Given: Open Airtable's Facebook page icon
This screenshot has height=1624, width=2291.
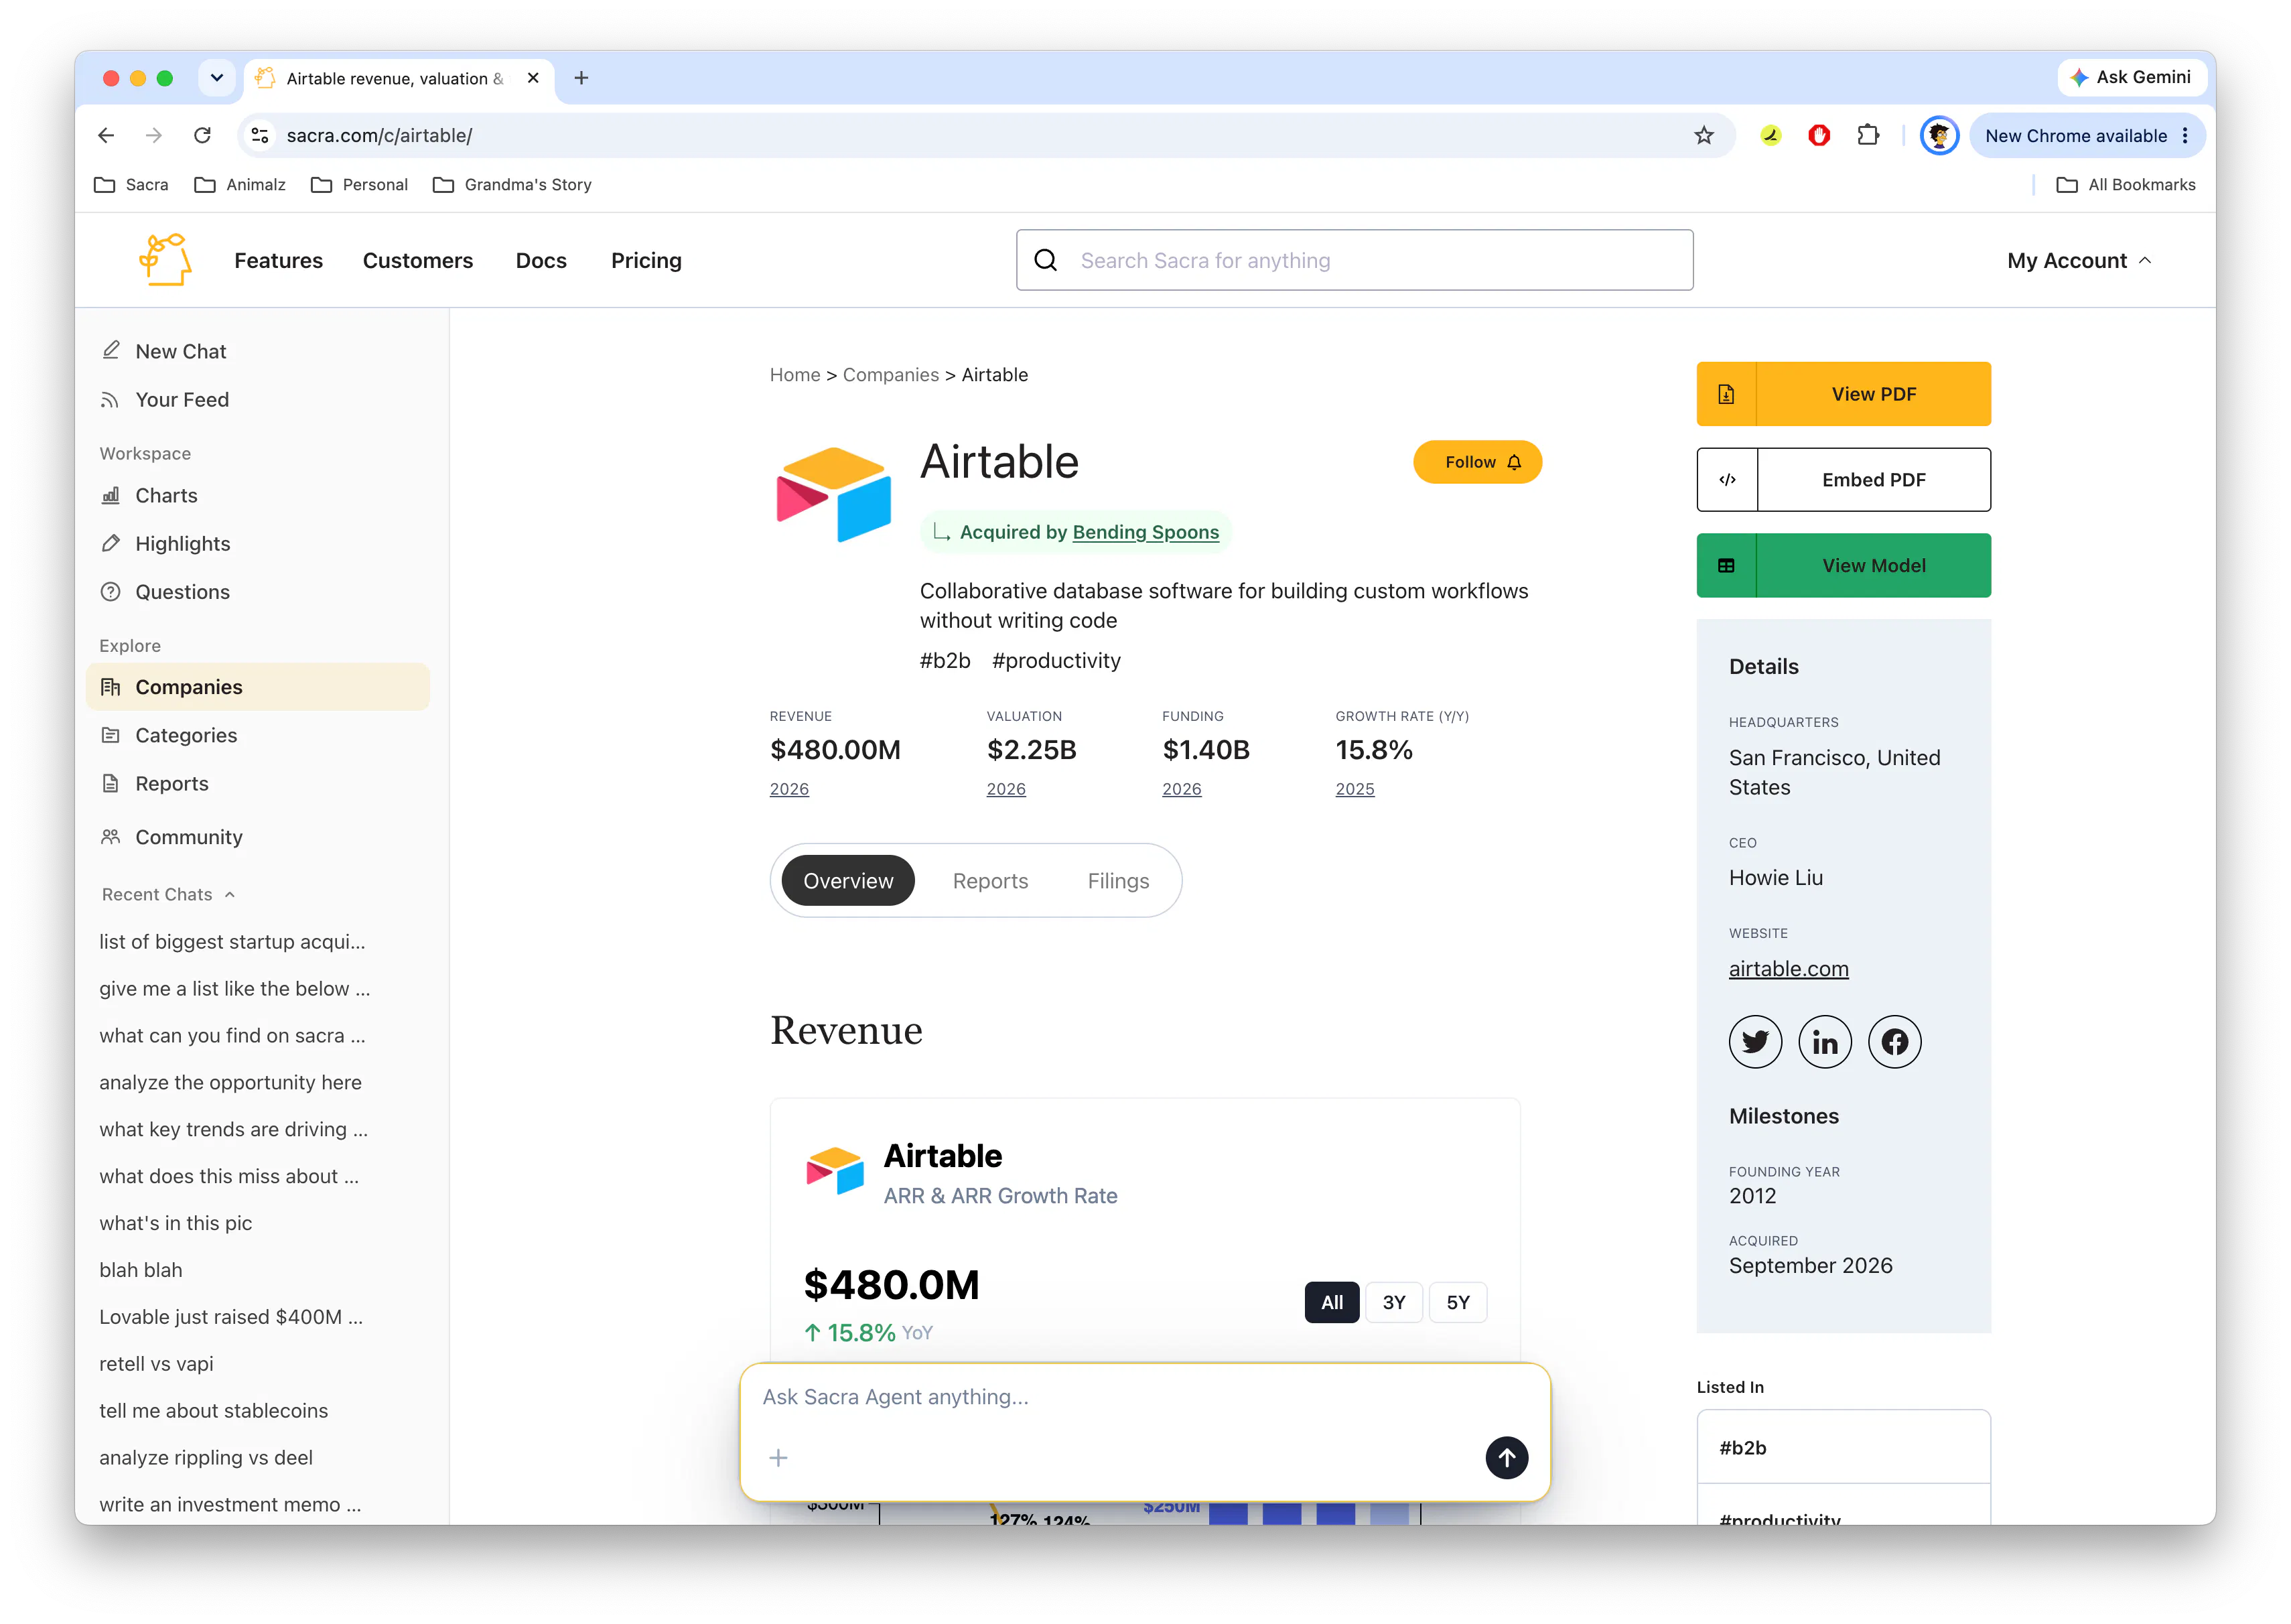Looking at the screenshot, I should point(1895,1042).
